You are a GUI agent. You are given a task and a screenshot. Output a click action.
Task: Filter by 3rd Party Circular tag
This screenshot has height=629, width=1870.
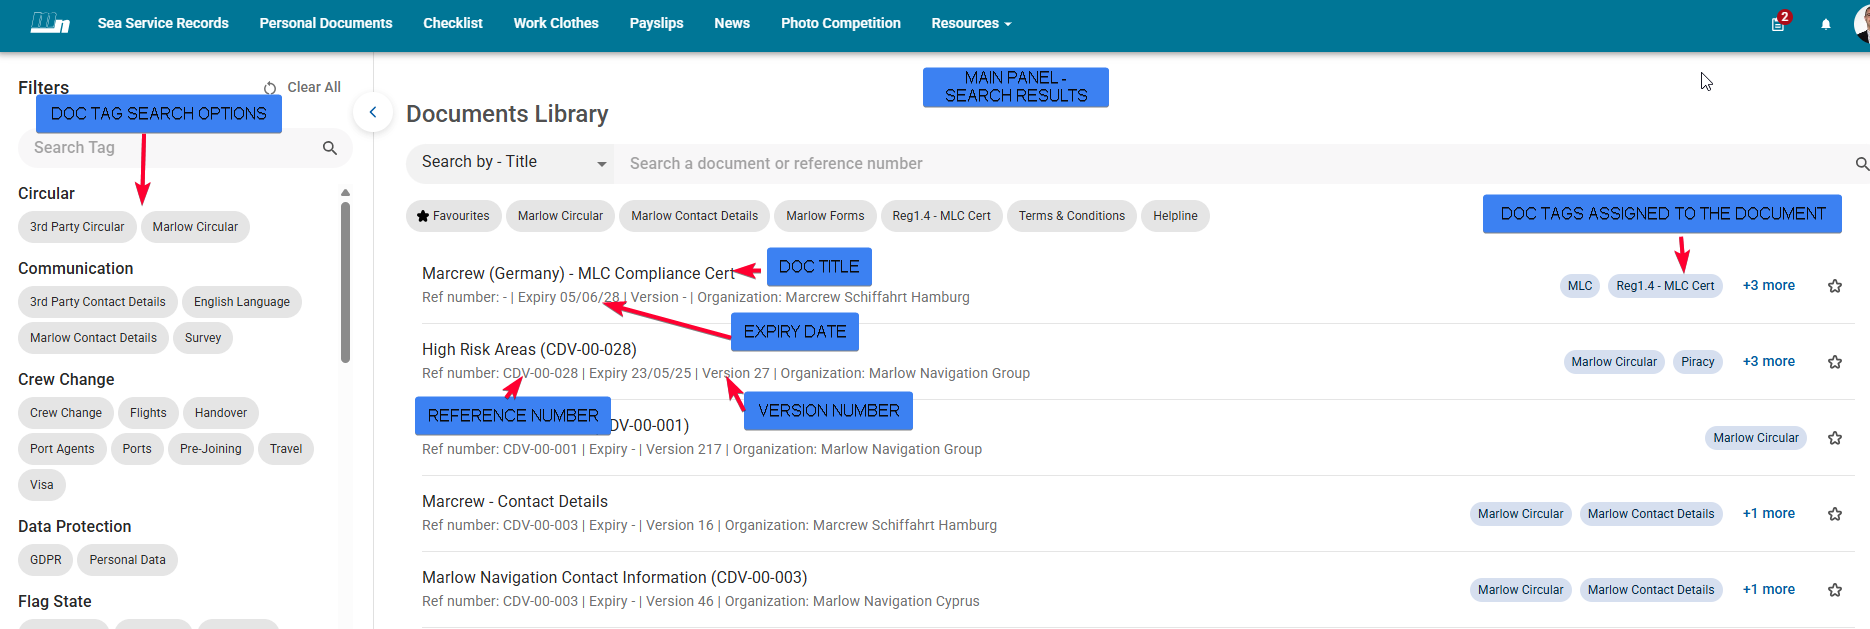pos(77,227)
